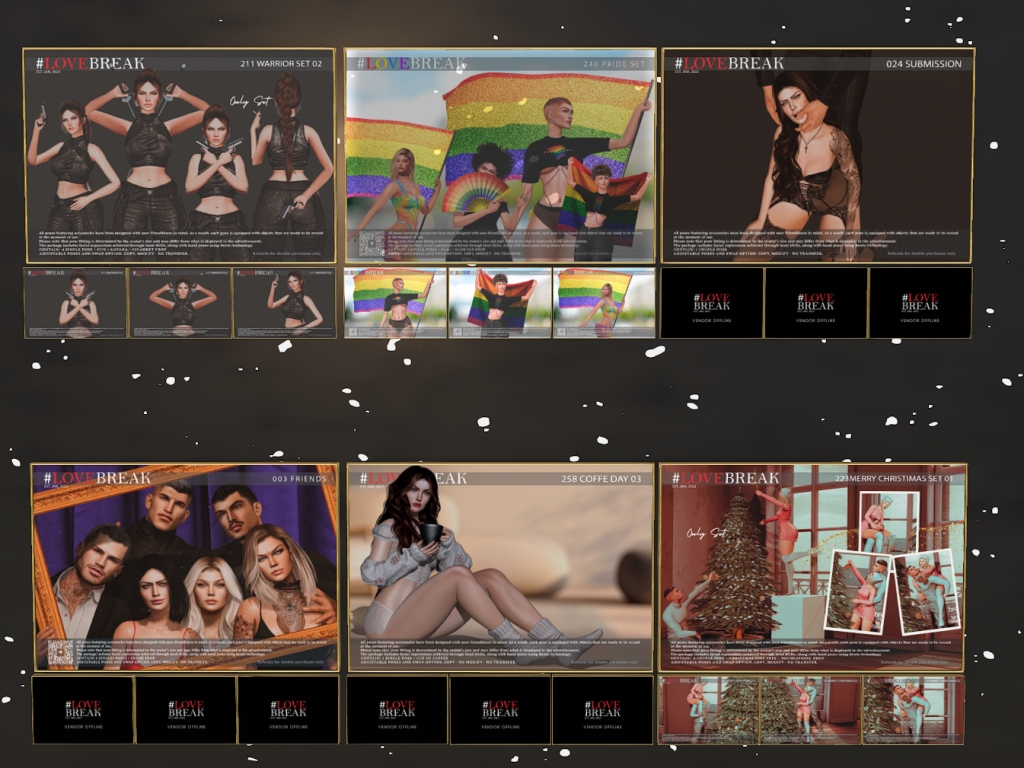Select the middle small thumbnail under Pride Set
The image size is (1024, 768).
pos(500,303)
